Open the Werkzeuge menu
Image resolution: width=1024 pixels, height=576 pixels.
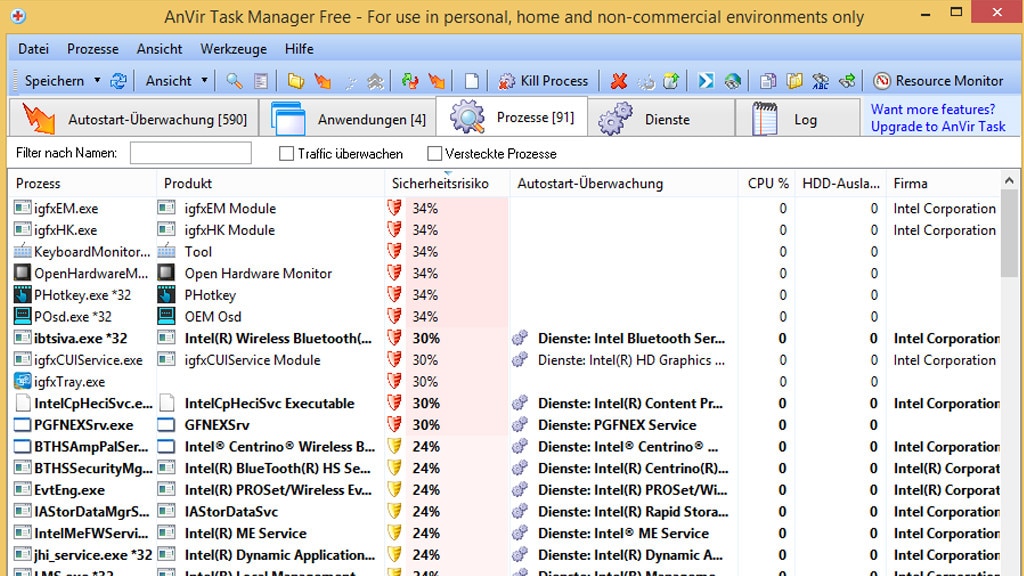[233, 49]
